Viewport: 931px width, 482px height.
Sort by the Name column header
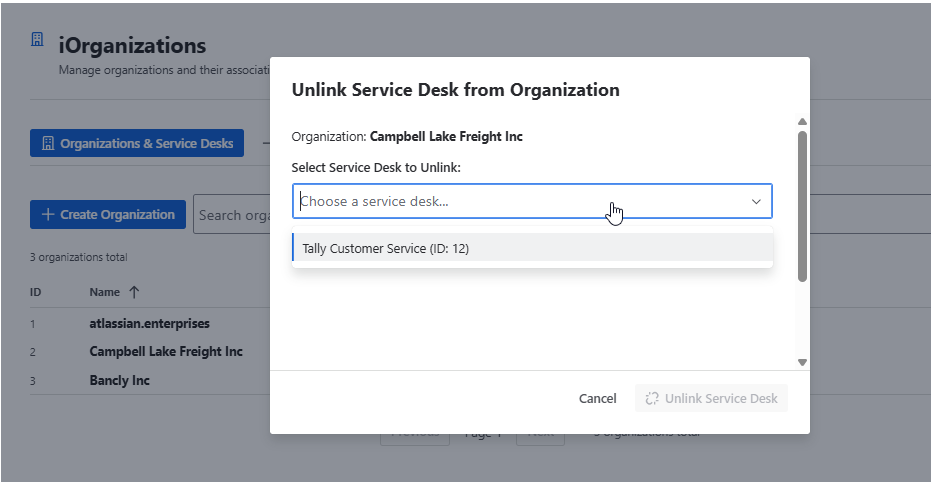click(x=104, y=292)
